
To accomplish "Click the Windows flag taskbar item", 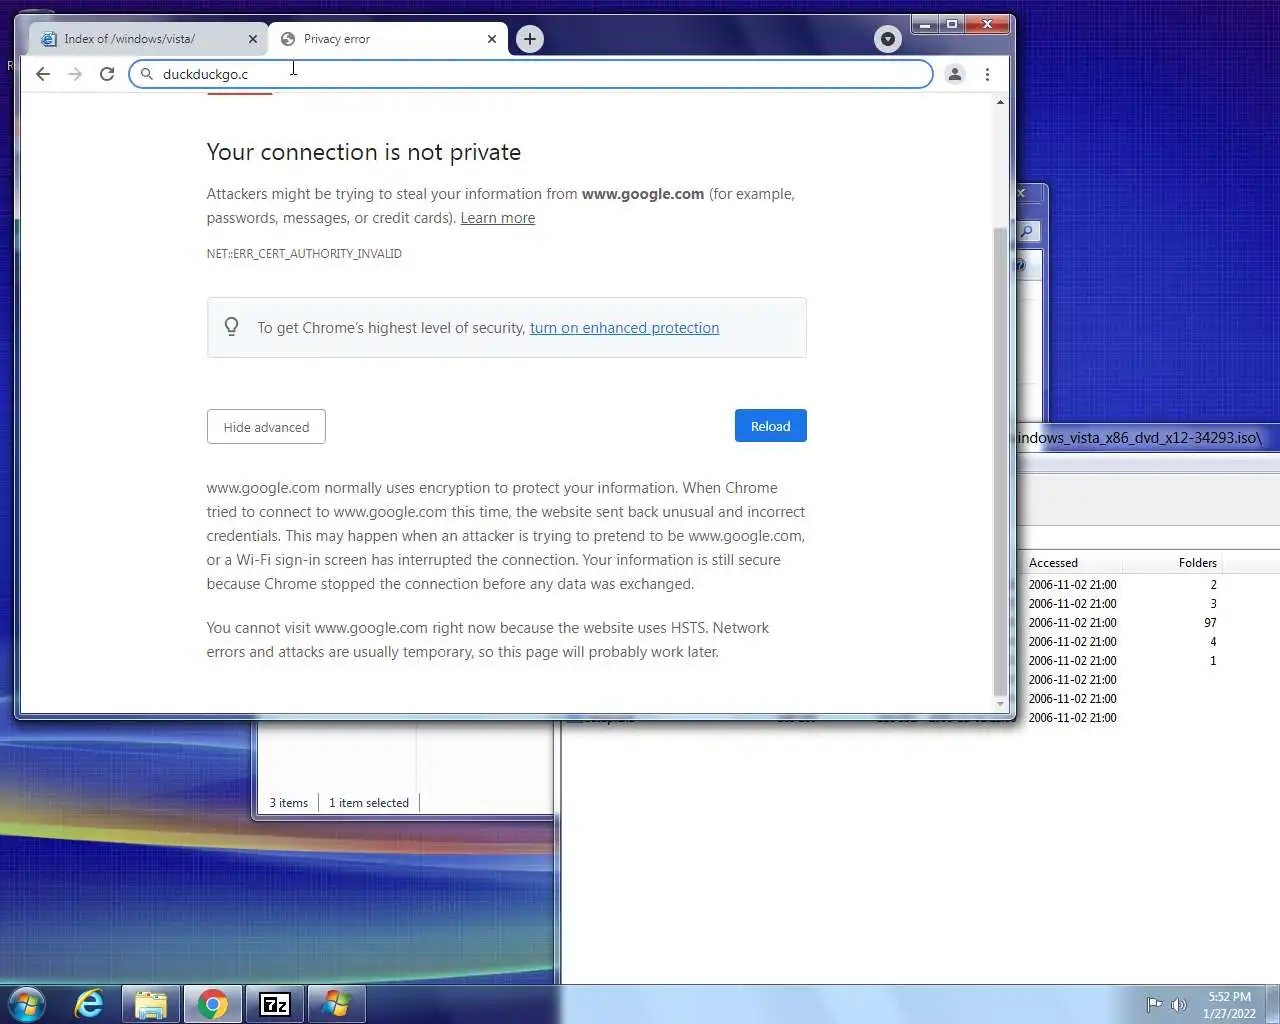I will pyautogui.click(x=337, y=1004).
